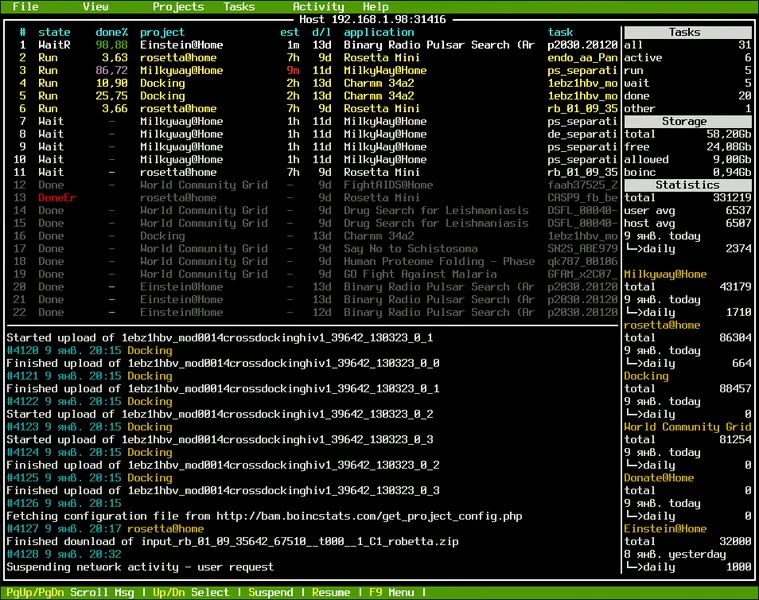
Task: Select row 22 Einstein@Home with 12d deadline
Action: coord(312,312)
